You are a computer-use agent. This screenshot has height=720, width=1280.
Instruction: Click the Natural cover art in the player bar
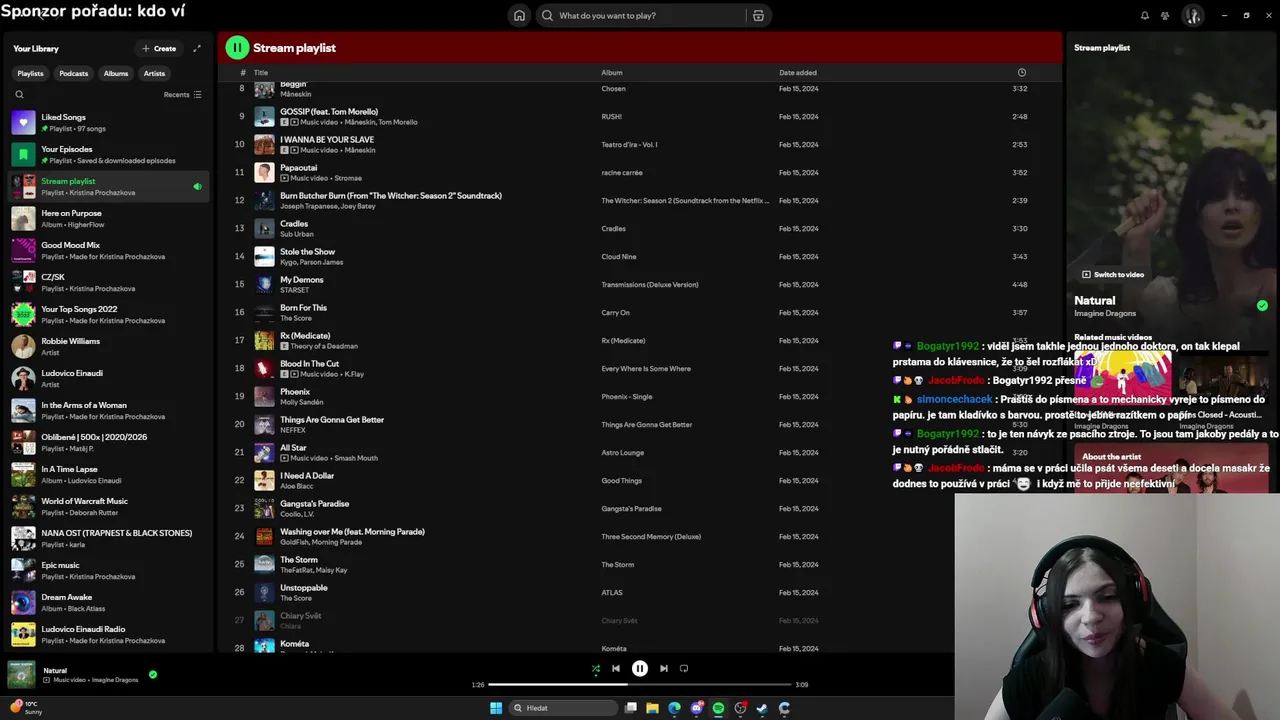(21, 674)
